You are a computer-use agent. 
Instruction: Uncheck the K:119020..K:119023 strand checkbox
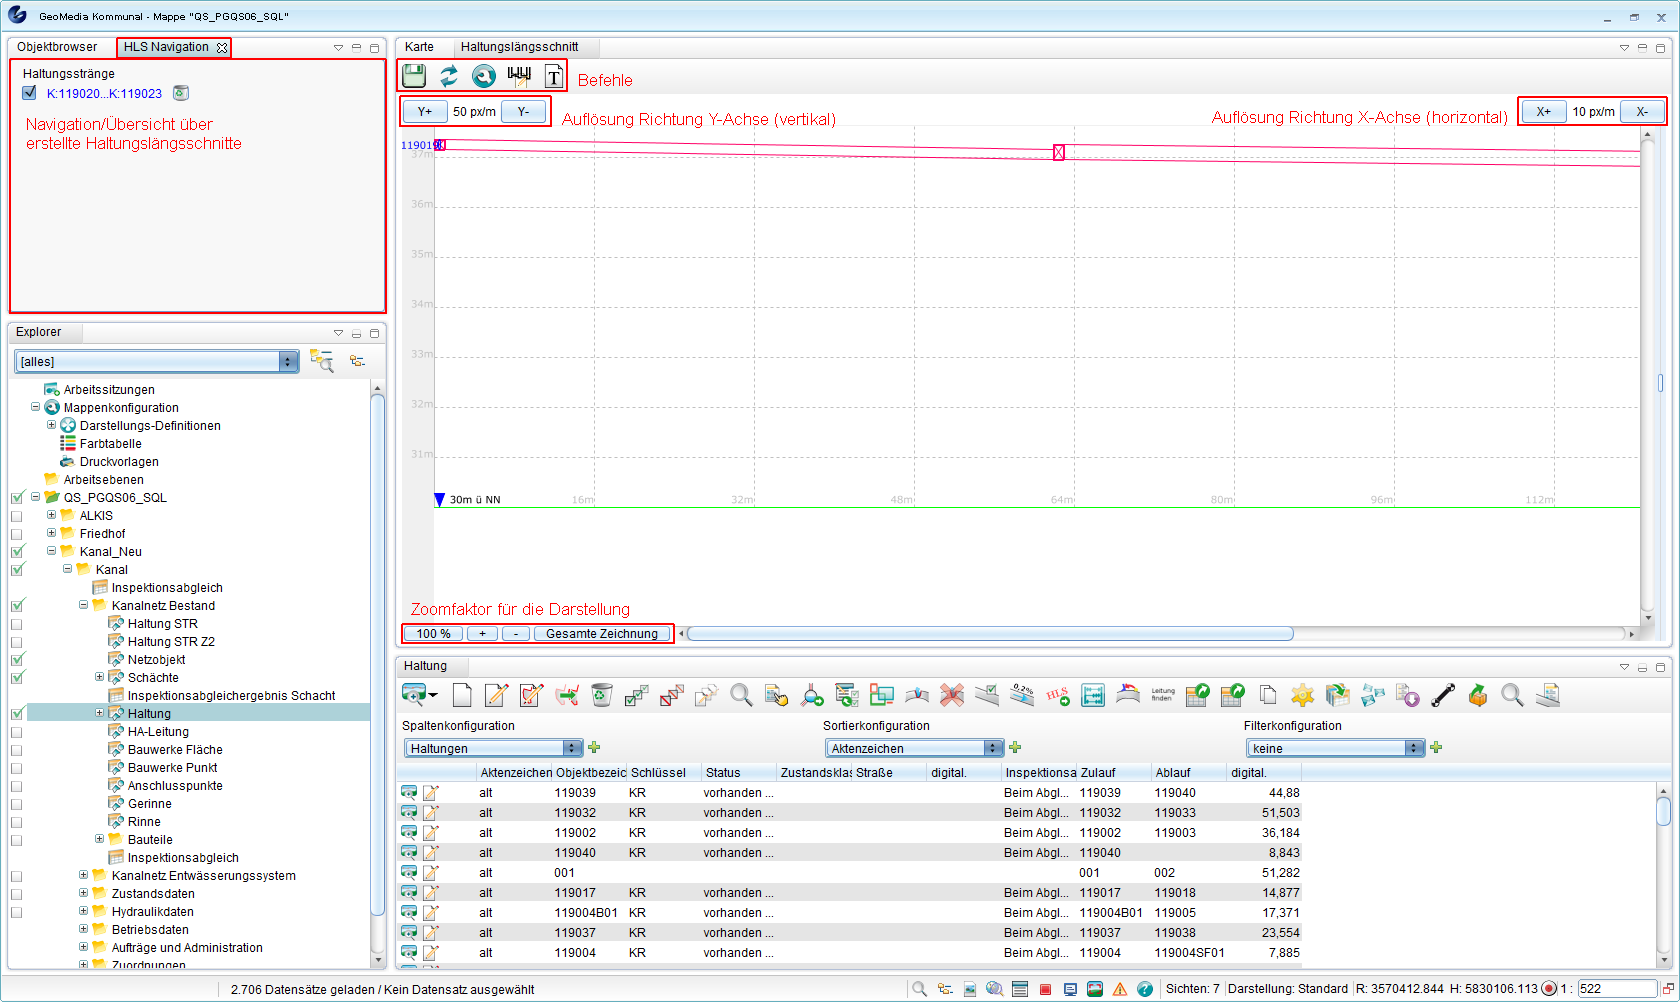tap(29, 93)
